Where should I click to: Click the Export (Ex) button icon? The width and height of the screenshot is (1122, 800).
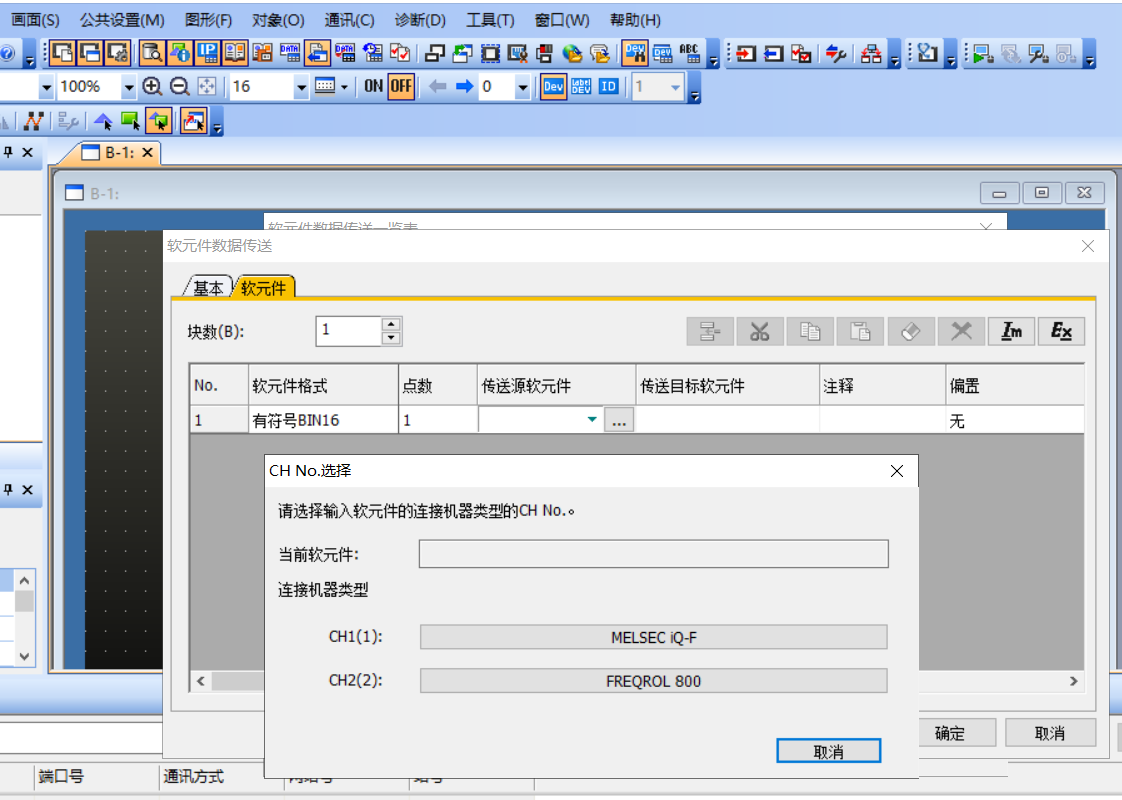(x=1061, y=332)
